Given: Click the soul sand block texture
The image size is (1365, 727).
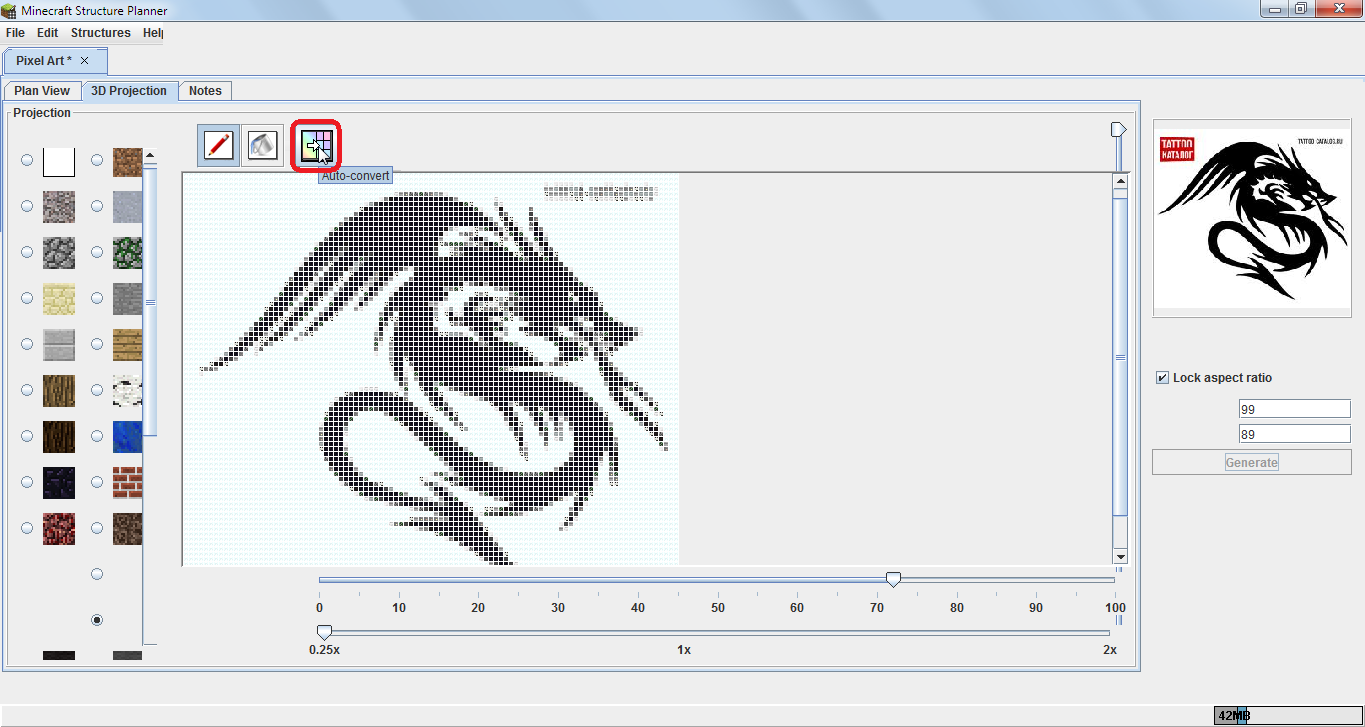Looking at the screenshot, I should pyautogui.click(x=127, y=528).
